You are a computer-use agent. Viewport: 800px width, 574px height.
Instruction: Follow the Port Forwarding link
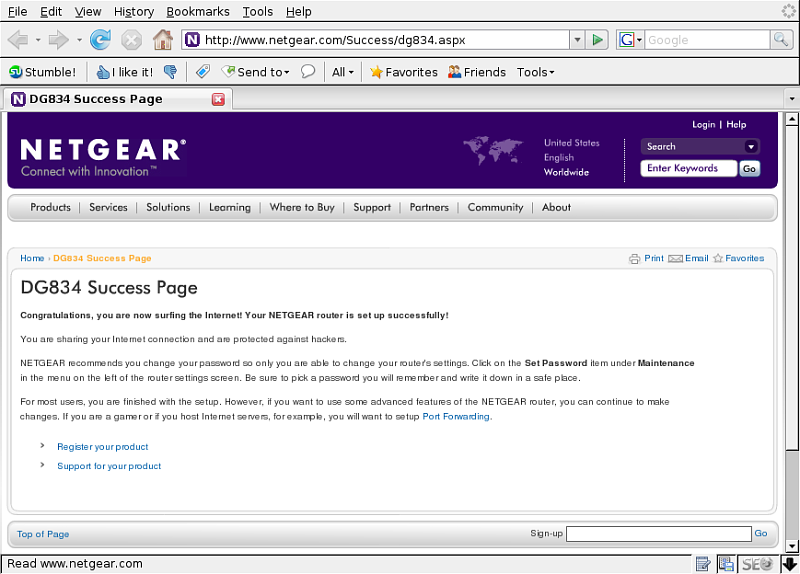pyautogui.click(x=456, y=417)
